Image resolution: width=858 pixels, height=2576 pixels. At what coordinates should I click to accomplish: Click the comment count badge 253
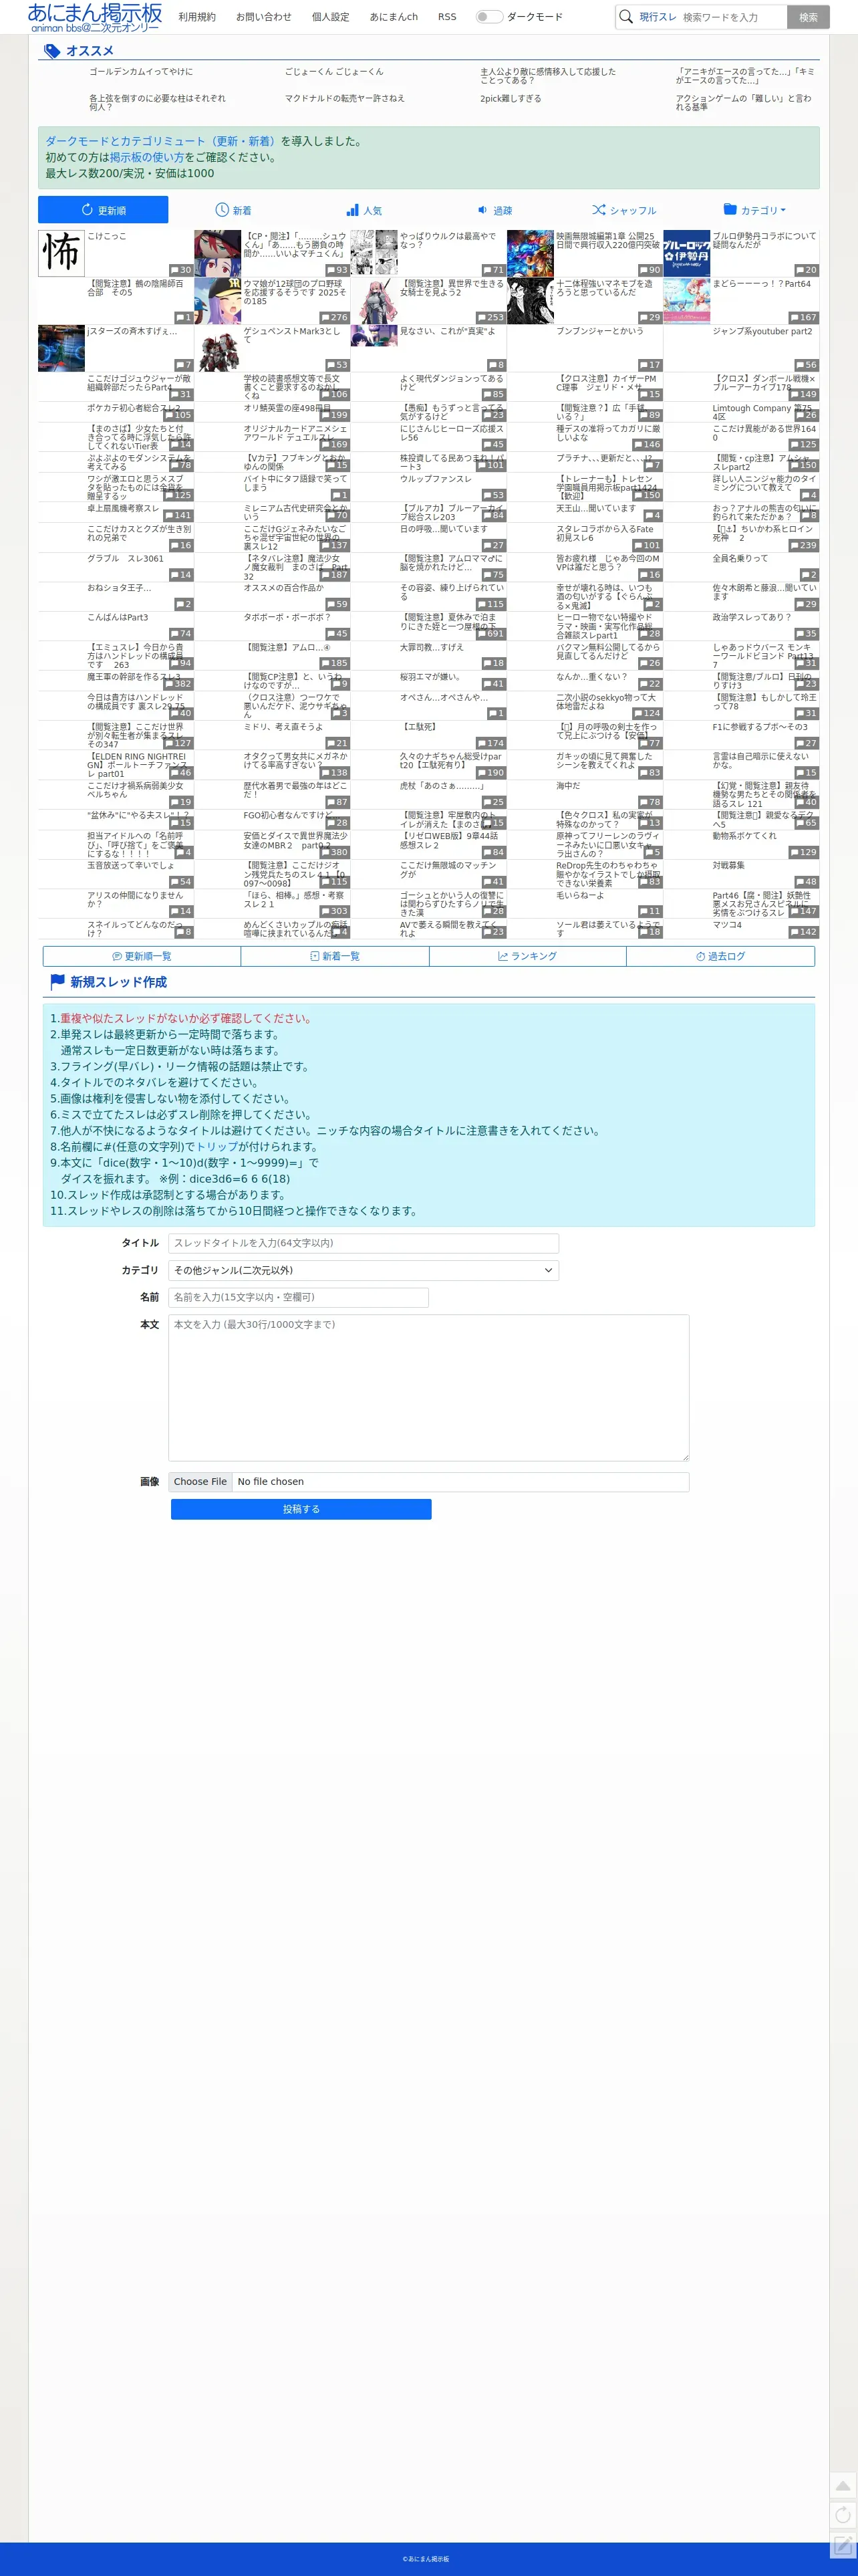click(x=490, y=317)
